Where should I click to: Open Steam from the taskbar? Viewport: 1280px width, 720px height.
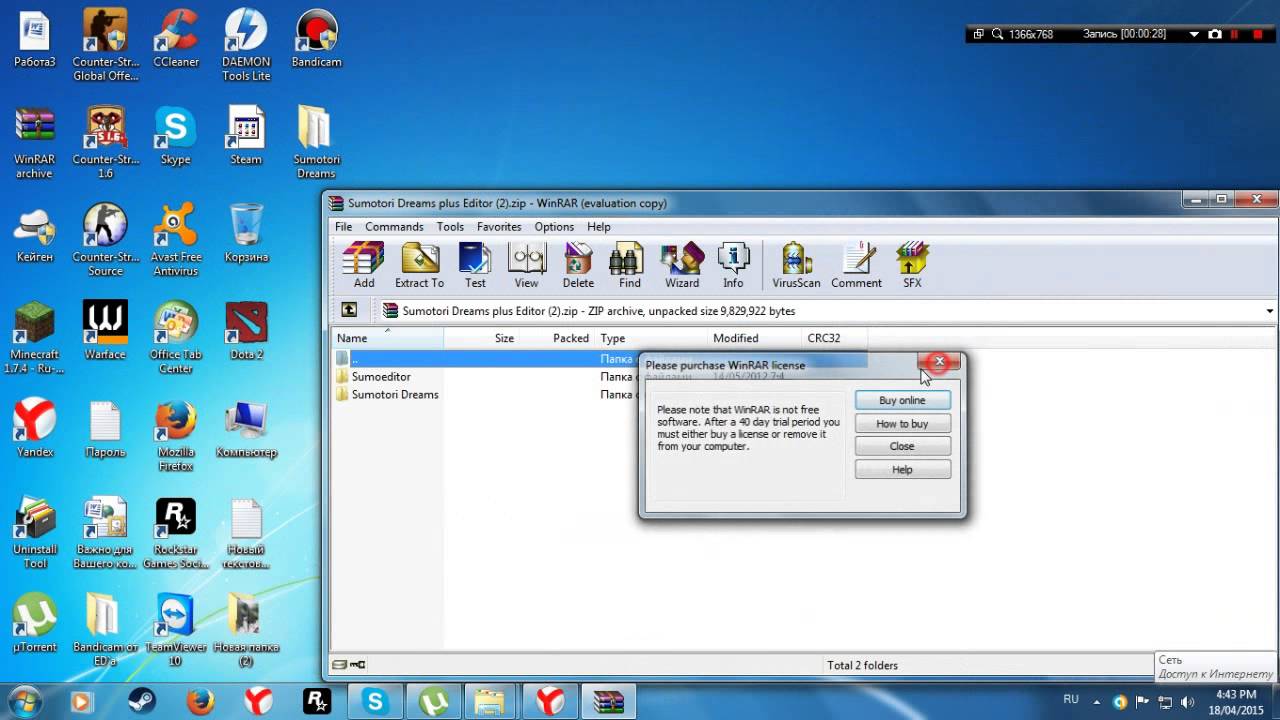click(142, 702)
